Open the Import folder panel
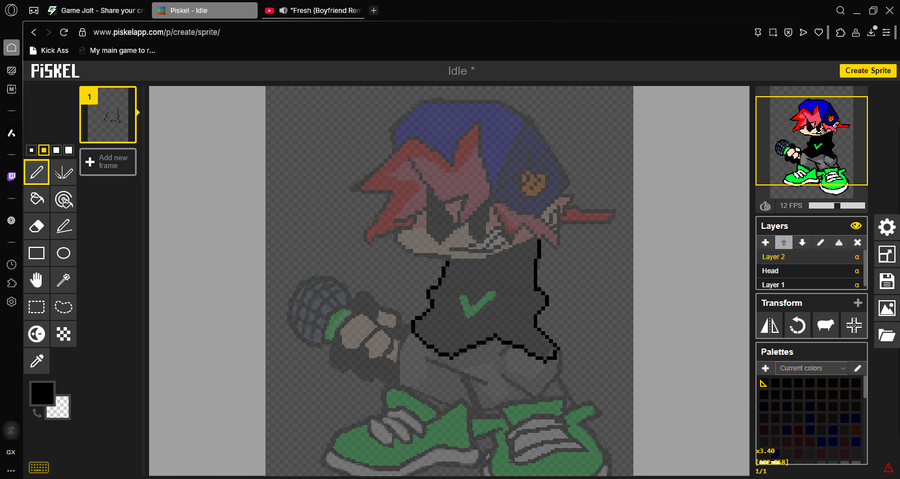 887,335
